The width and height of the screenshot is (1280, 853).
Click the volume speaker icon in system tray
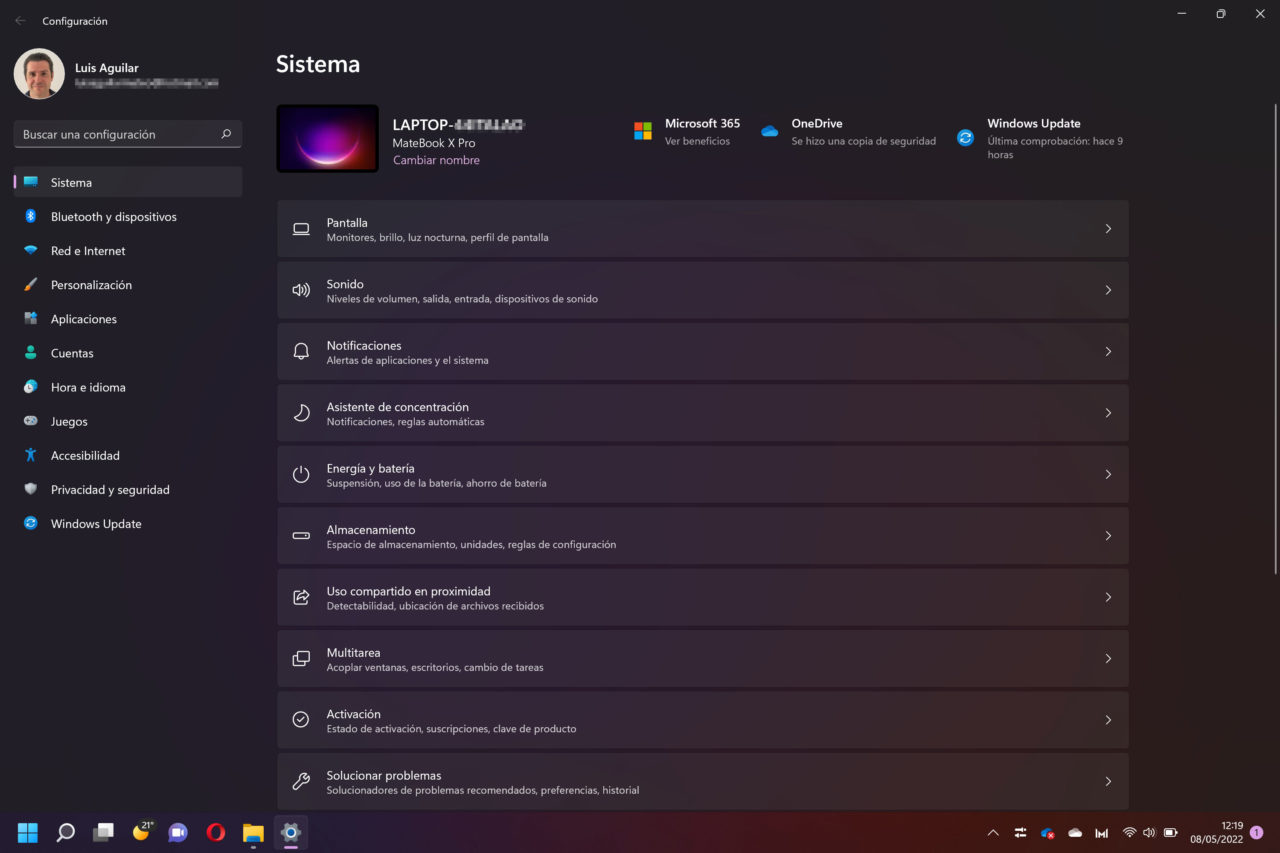coord(1149,832)
